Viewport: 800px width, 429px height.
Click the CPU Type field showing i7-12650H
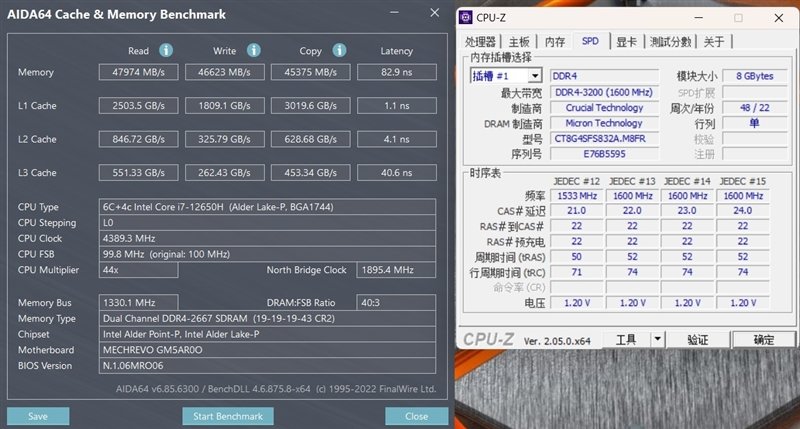(267, 207)
